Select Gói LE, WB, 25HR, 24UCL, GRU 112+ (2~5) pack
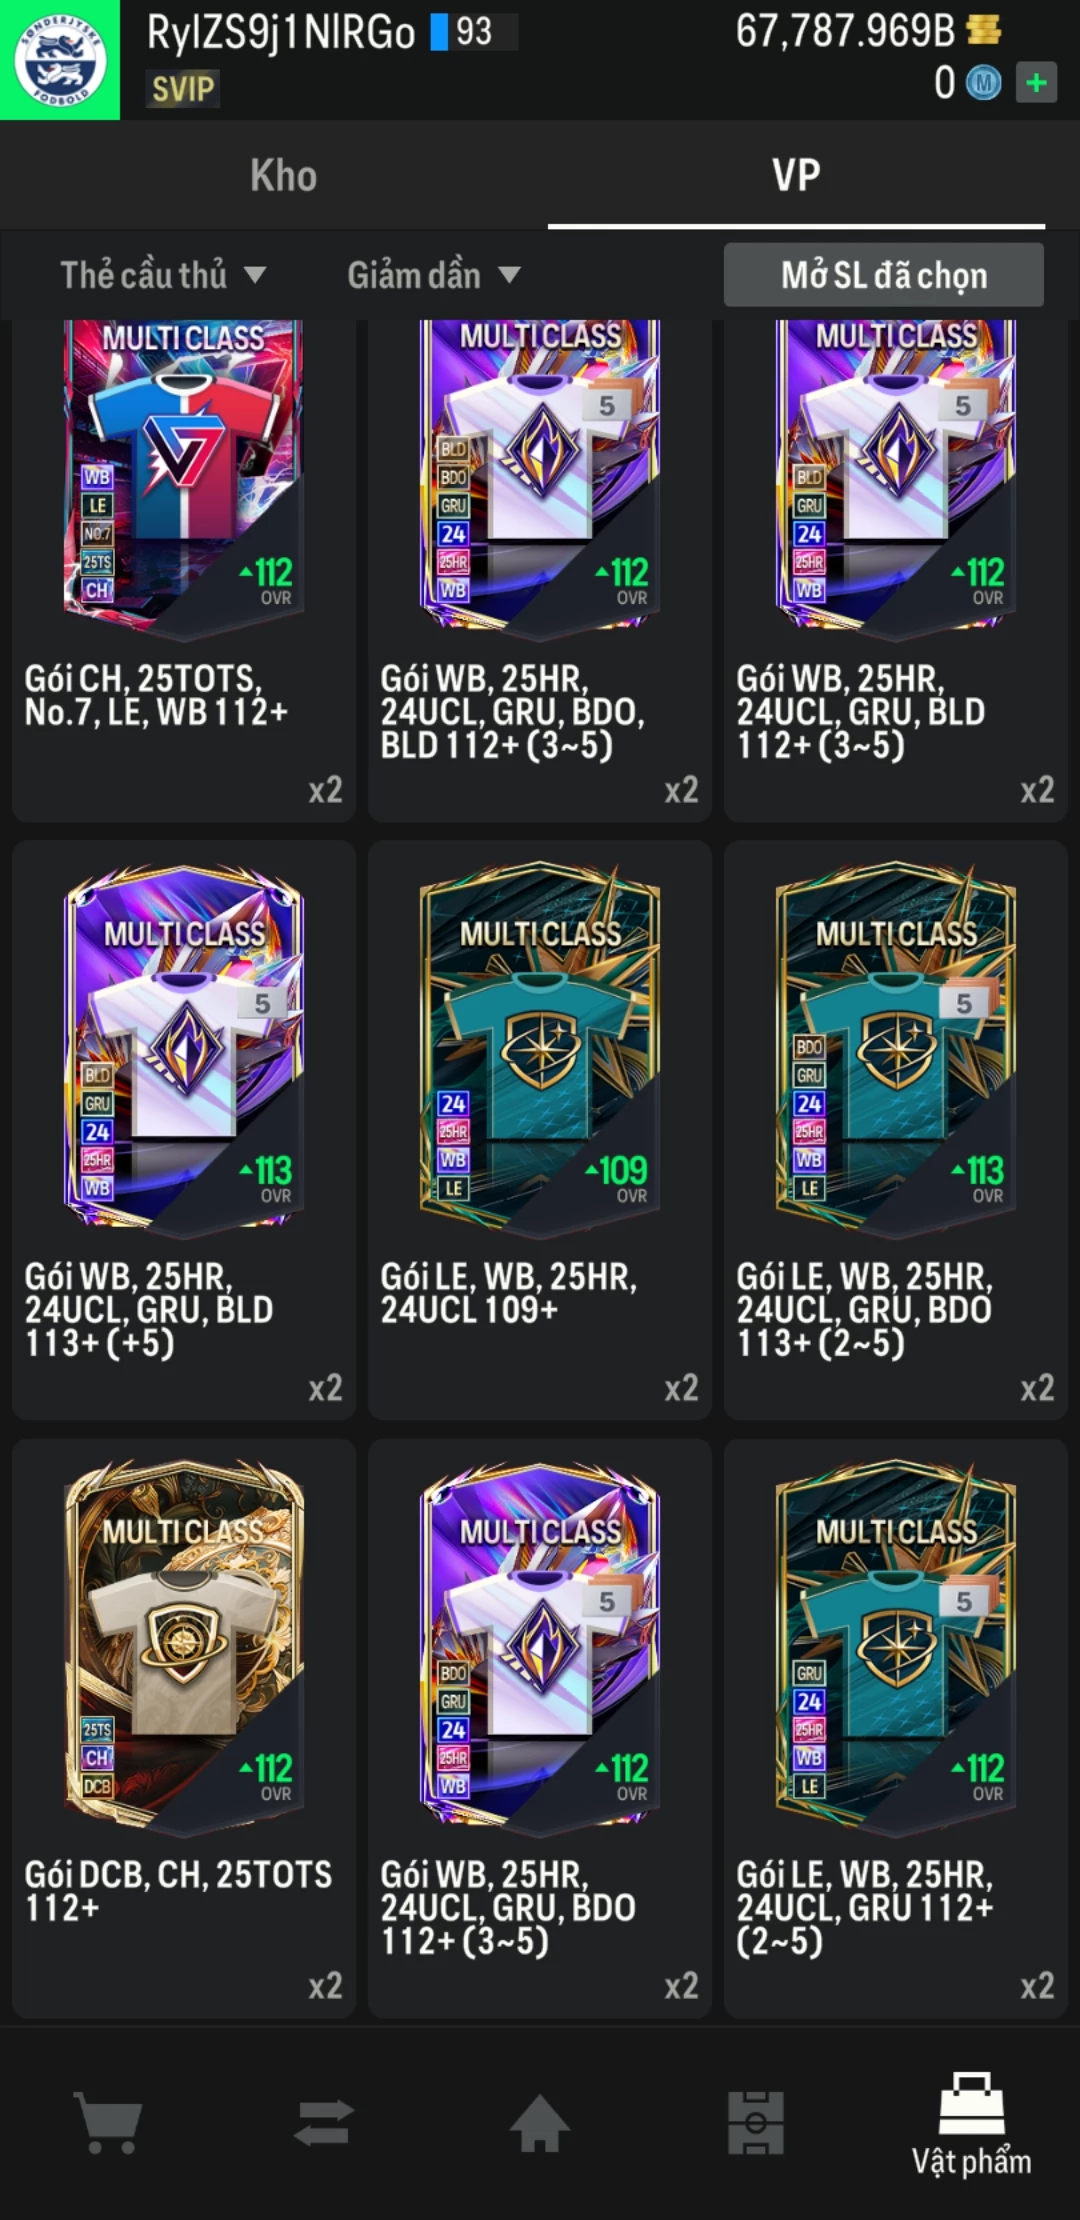Image resolution: width=1080 pixels, height=2220 pixels. (x=896, y=1728)
